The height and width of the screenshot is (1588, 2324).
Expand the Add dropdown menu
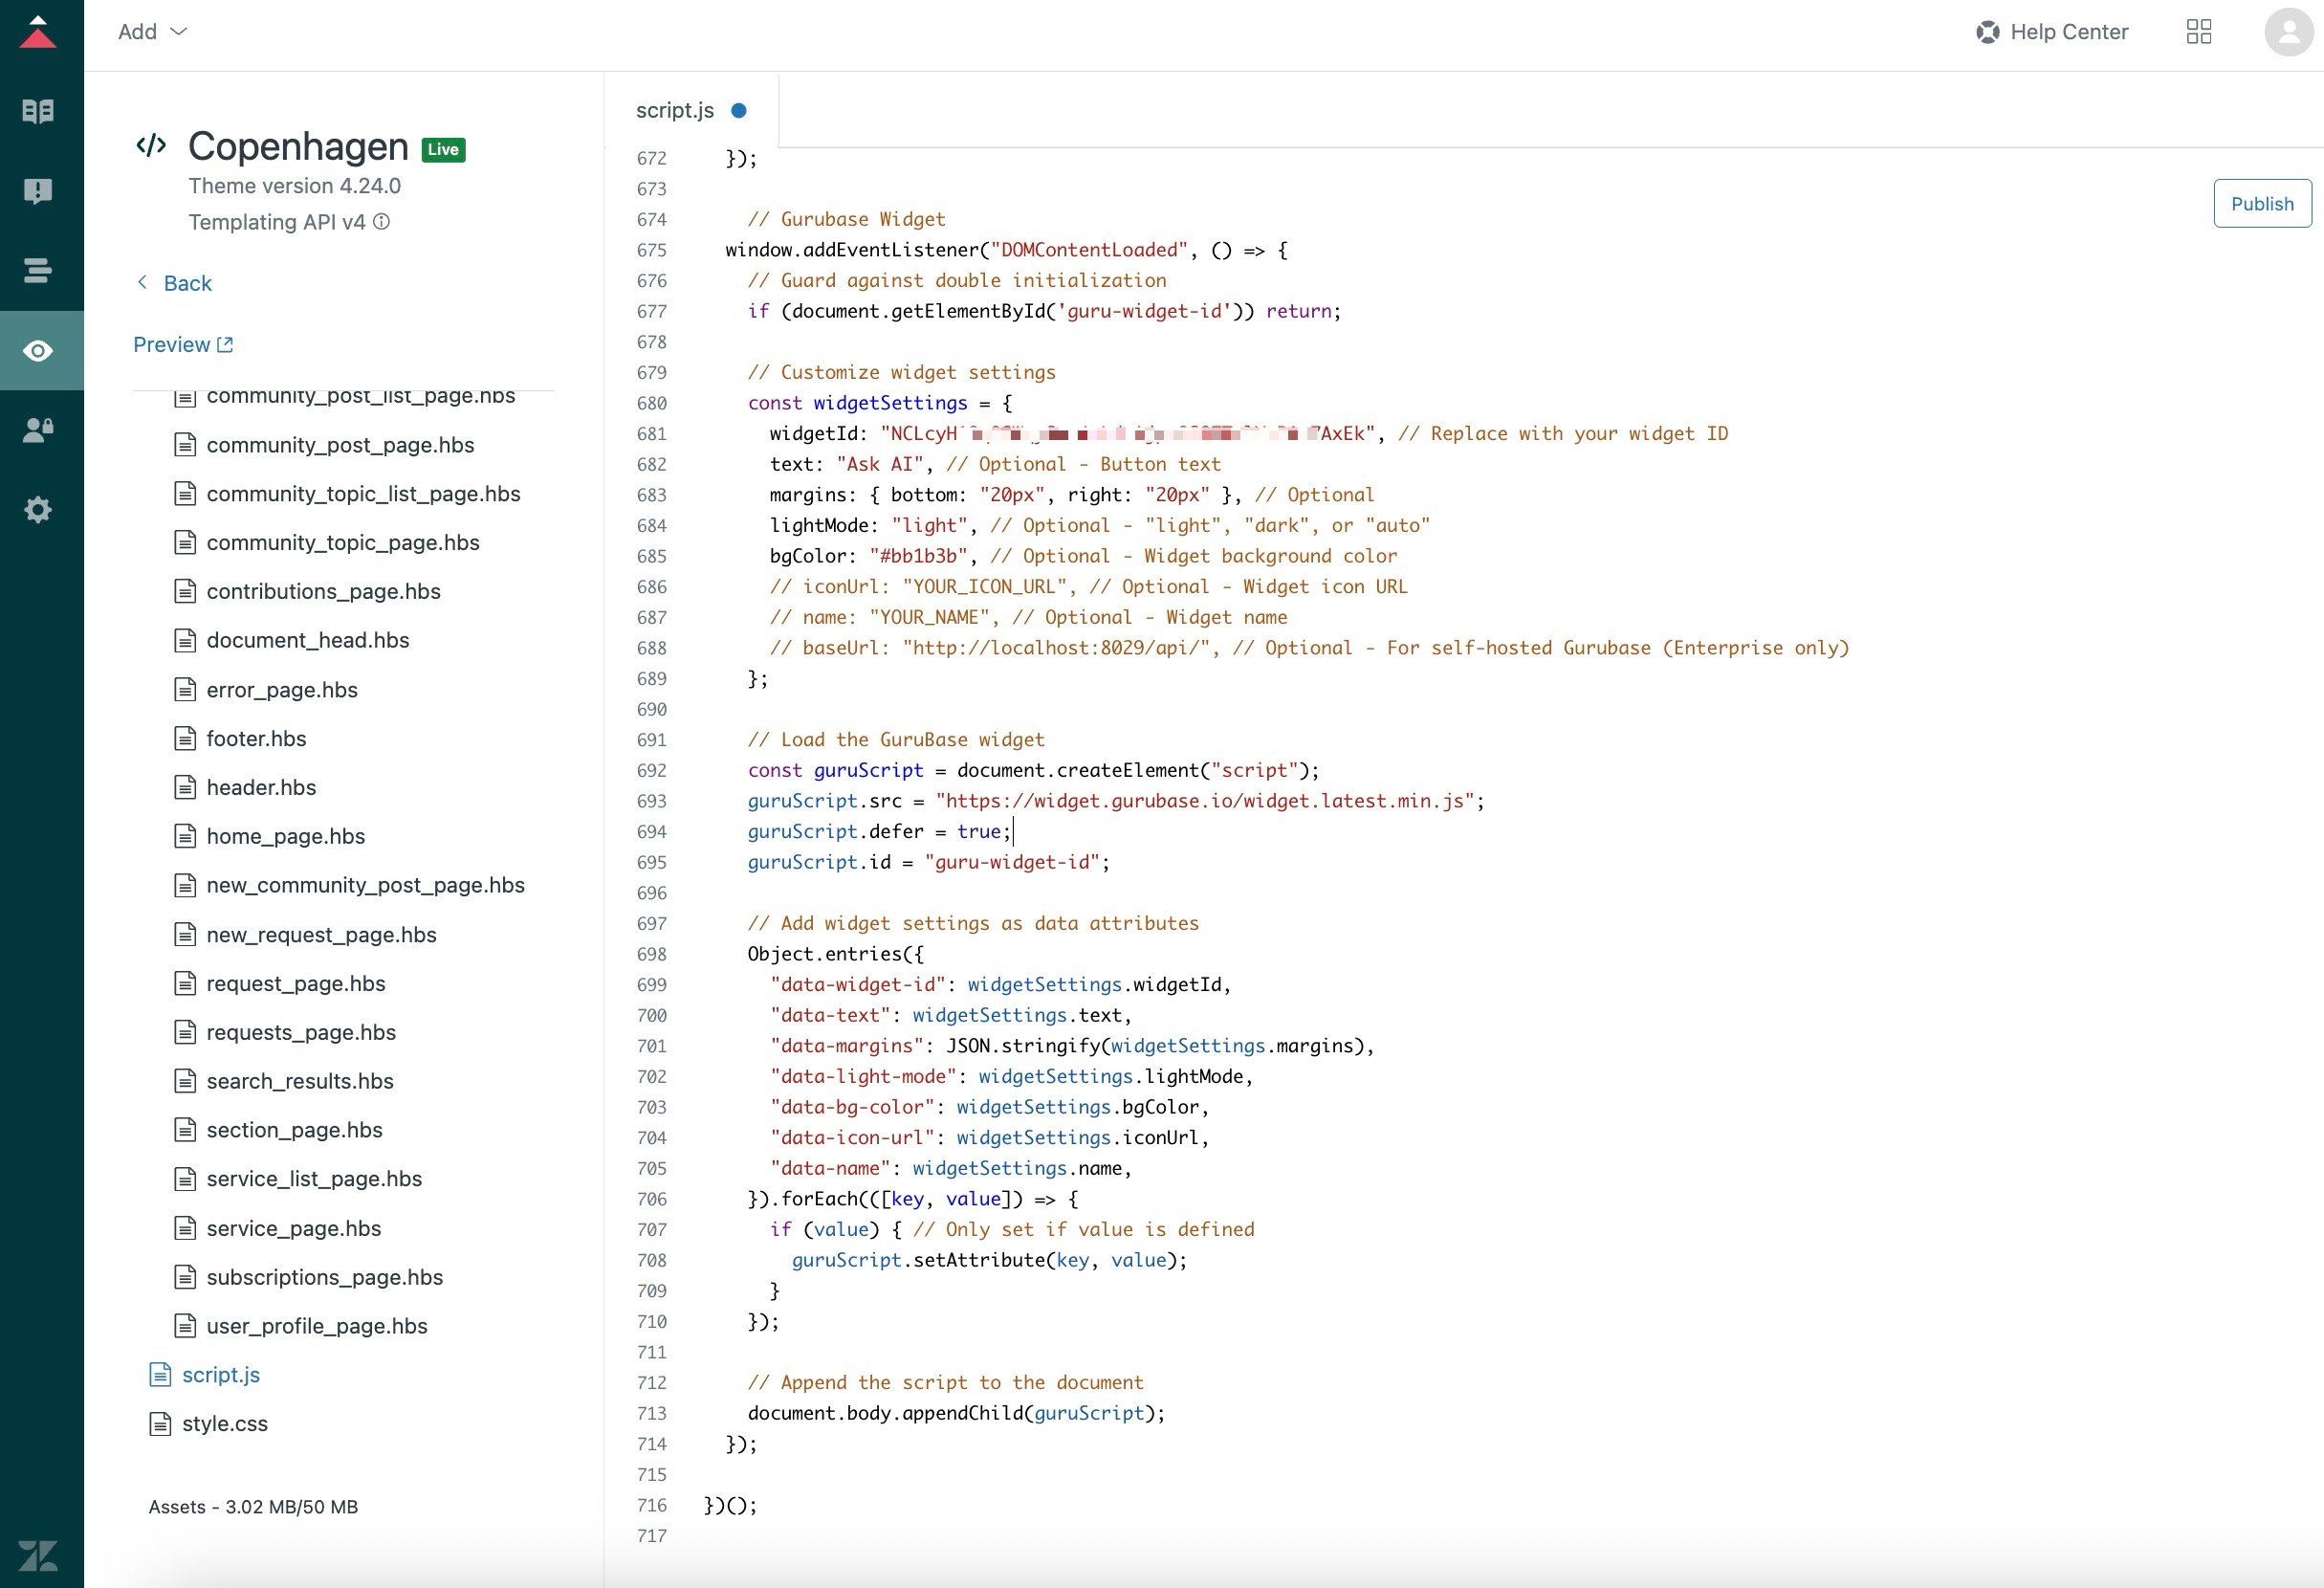point(153,32)
